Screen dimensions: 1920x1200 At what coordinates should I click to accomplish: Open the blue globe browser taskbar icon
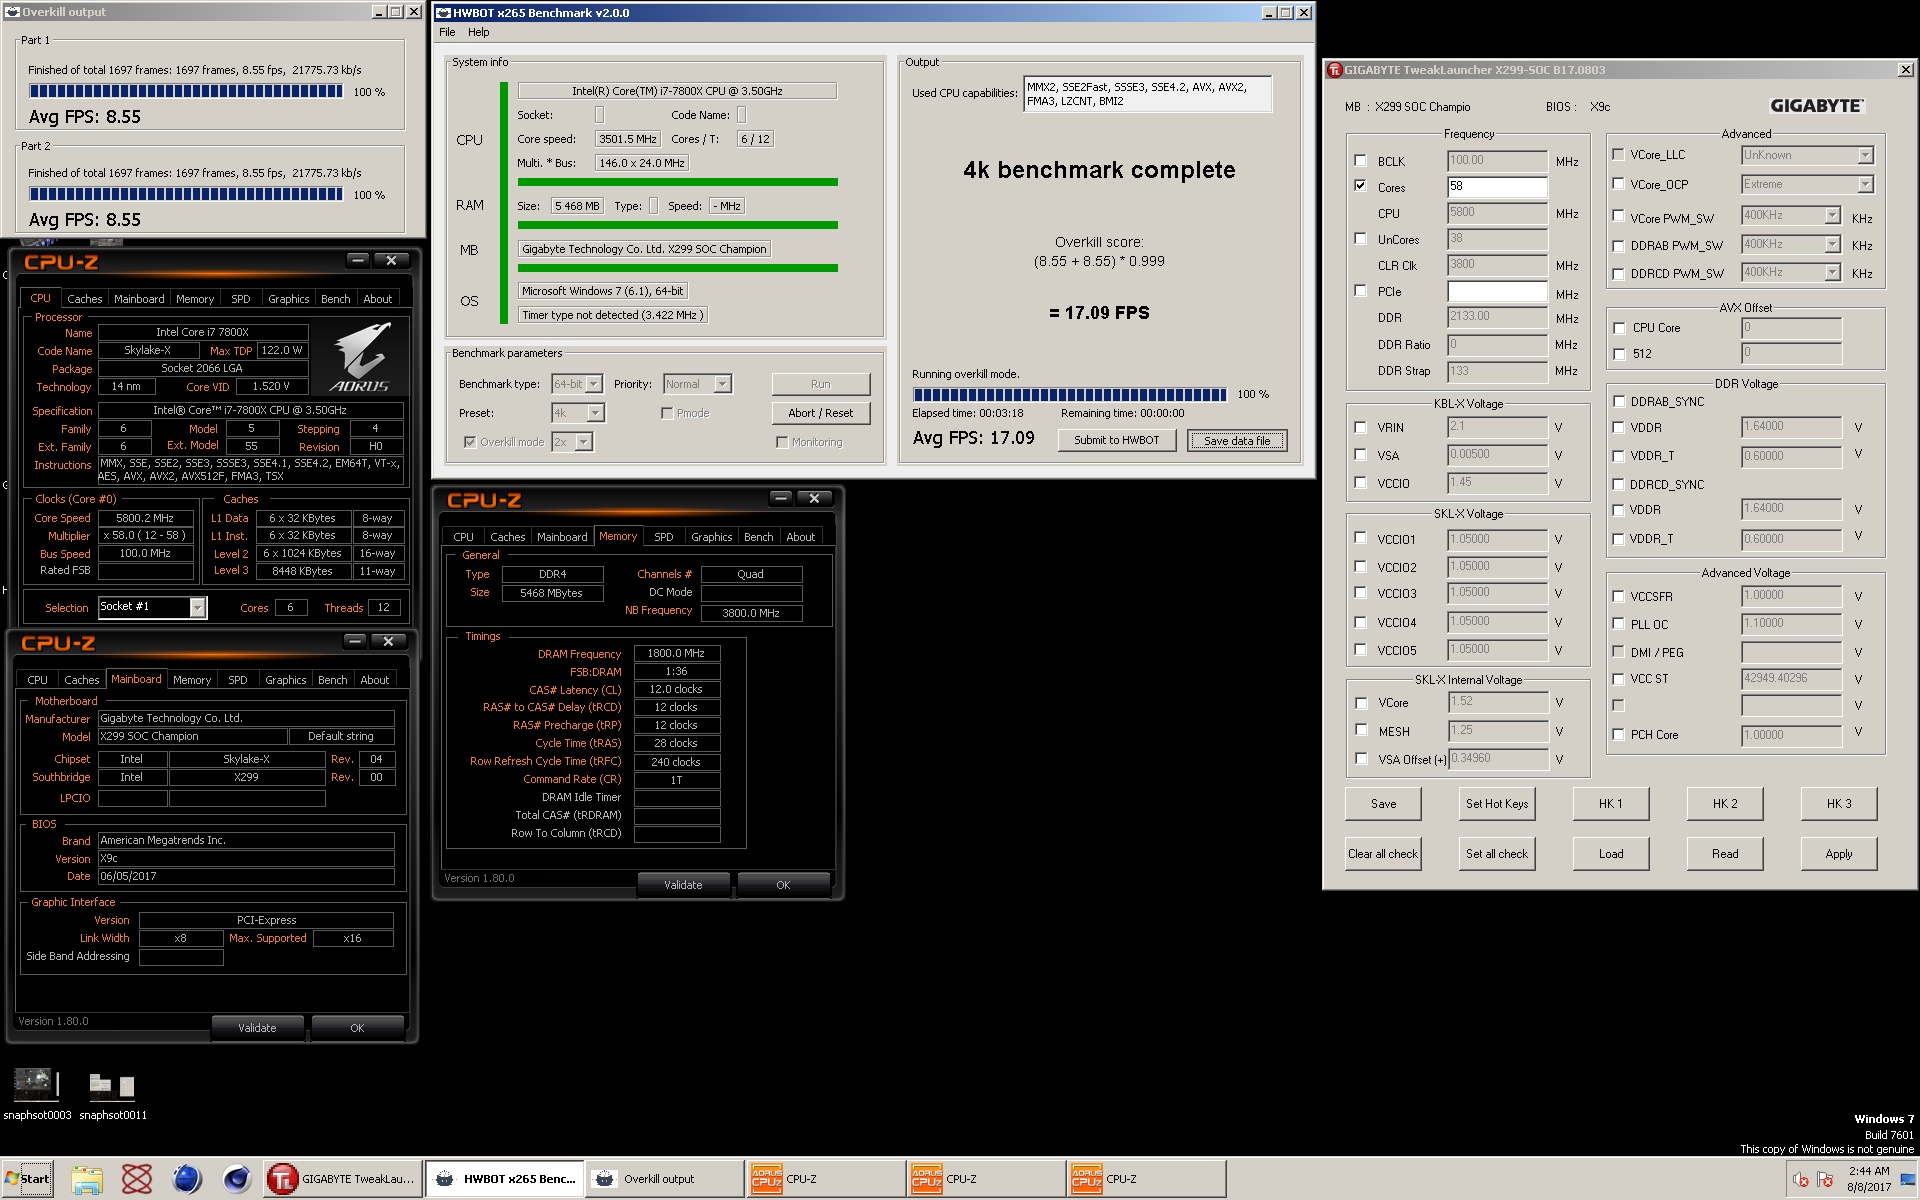pyautogui.click(x=187, y=1179)
